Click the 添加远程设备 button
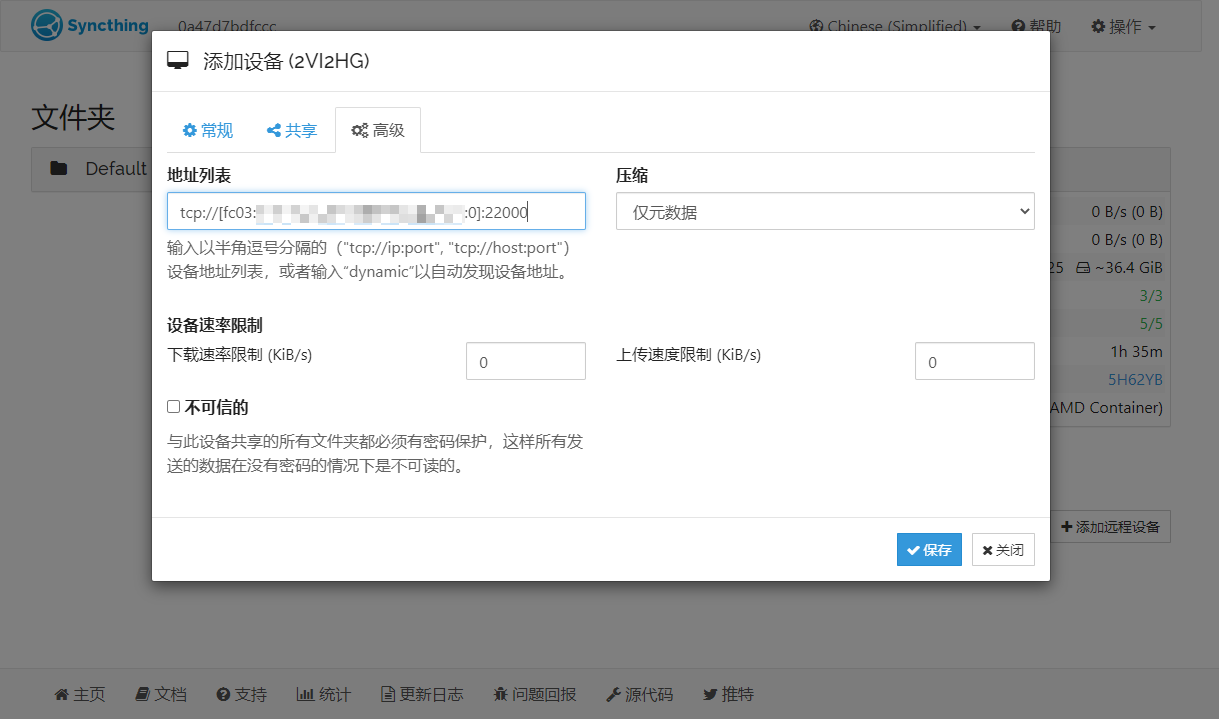1219x719 pixels. (1110, 526)
